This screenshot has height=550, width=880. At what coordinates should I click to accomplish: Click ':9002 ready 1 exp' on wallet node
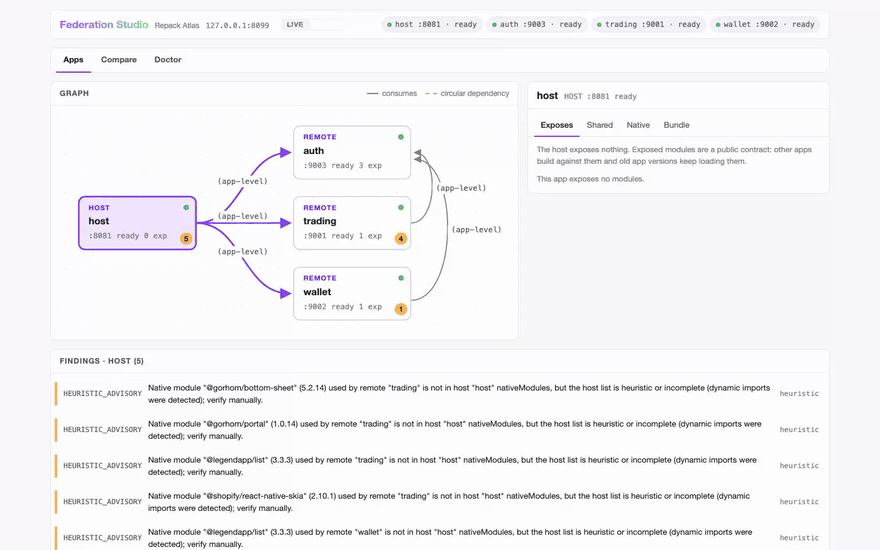point(342,306)
